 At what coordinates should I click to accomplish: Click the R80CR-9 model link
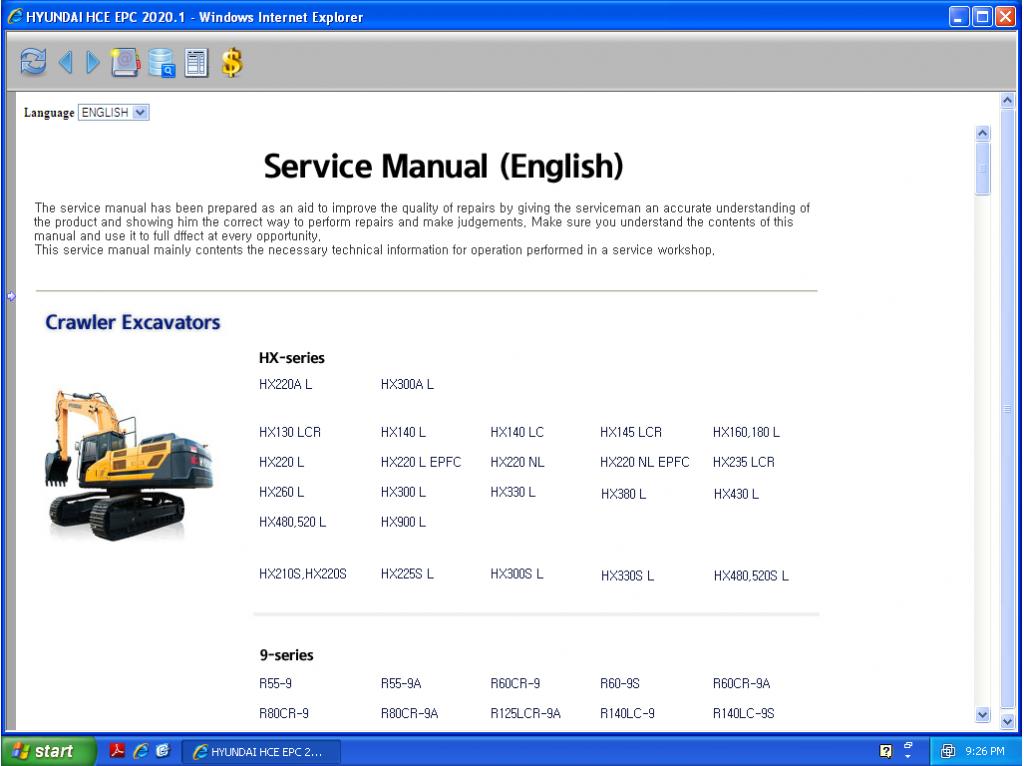pyautogui.click(x=284, y=714)
